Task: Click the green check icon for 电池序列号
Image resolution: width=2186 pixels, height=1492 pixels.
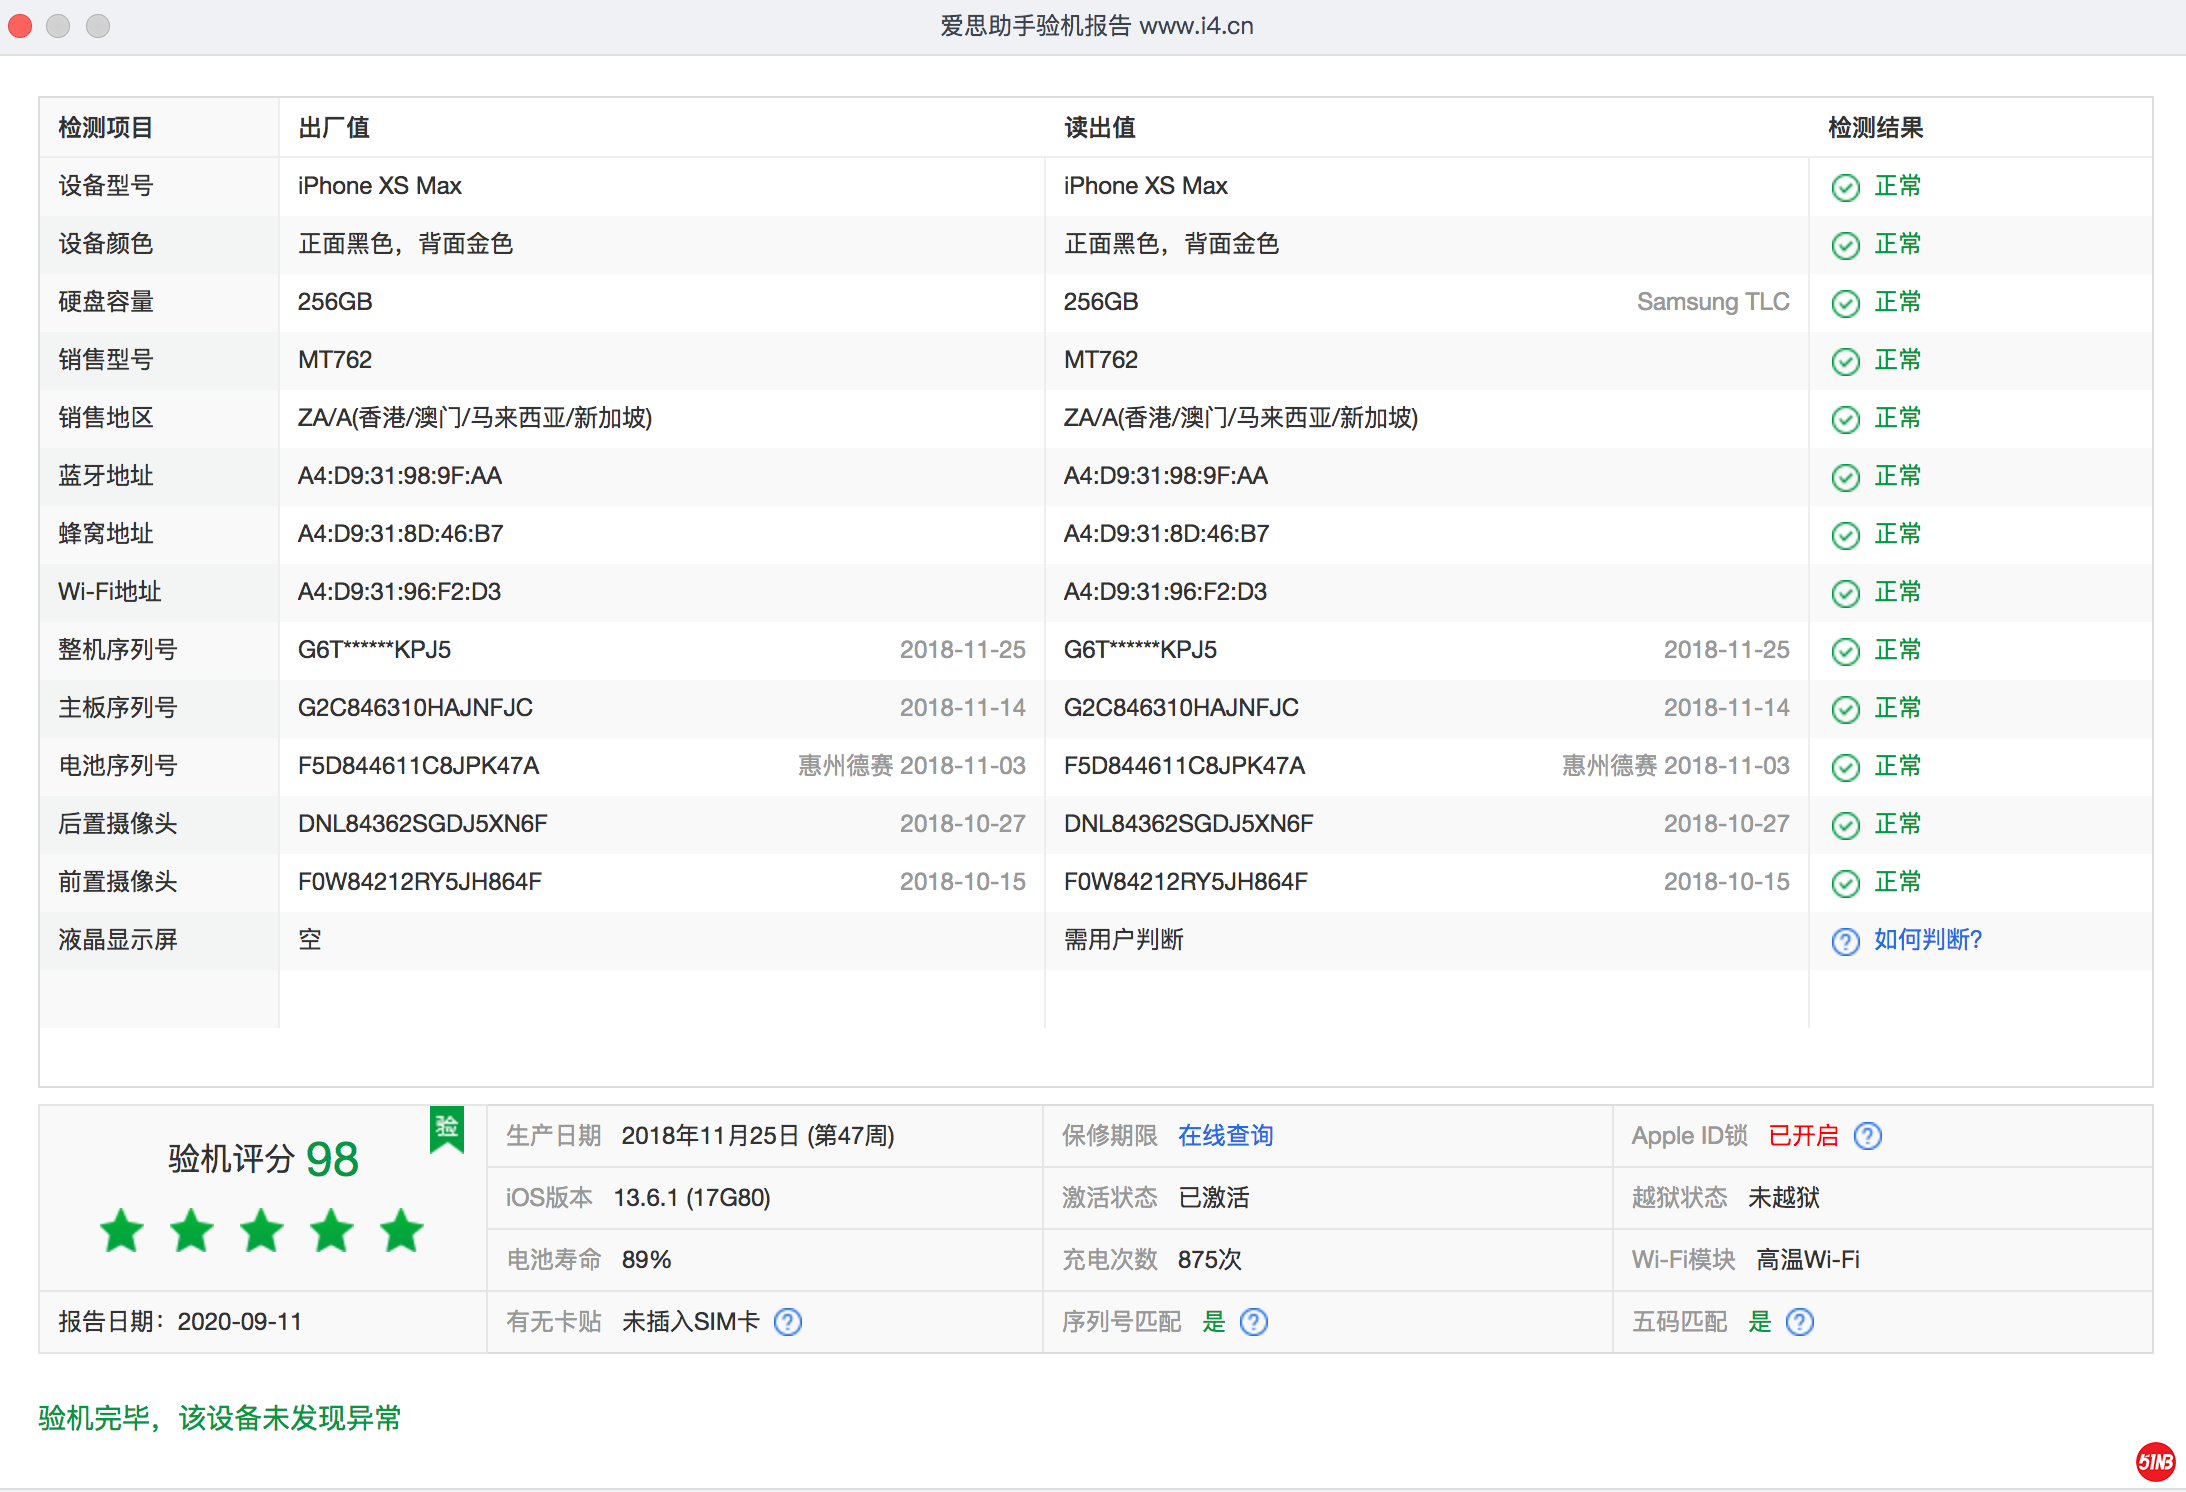Action: 1845,767
